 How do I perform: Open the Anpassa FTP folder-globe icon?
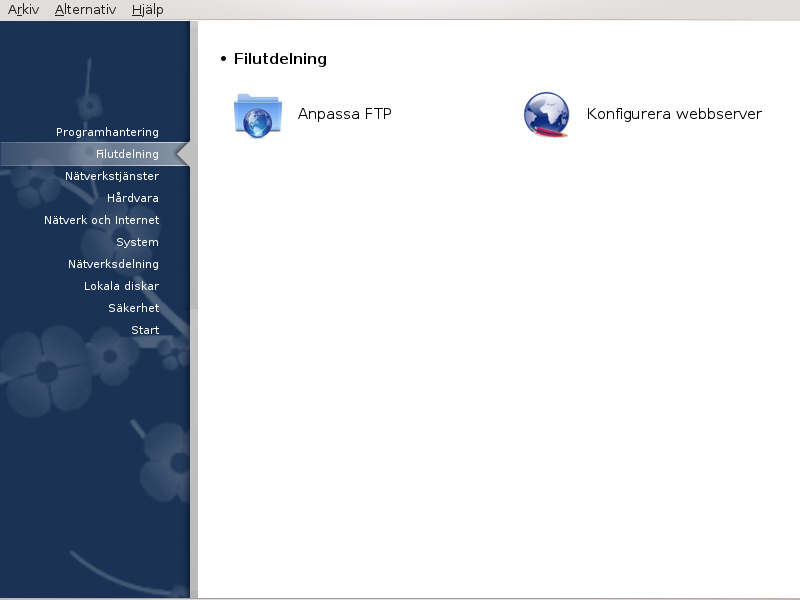[x=258, y=115]
